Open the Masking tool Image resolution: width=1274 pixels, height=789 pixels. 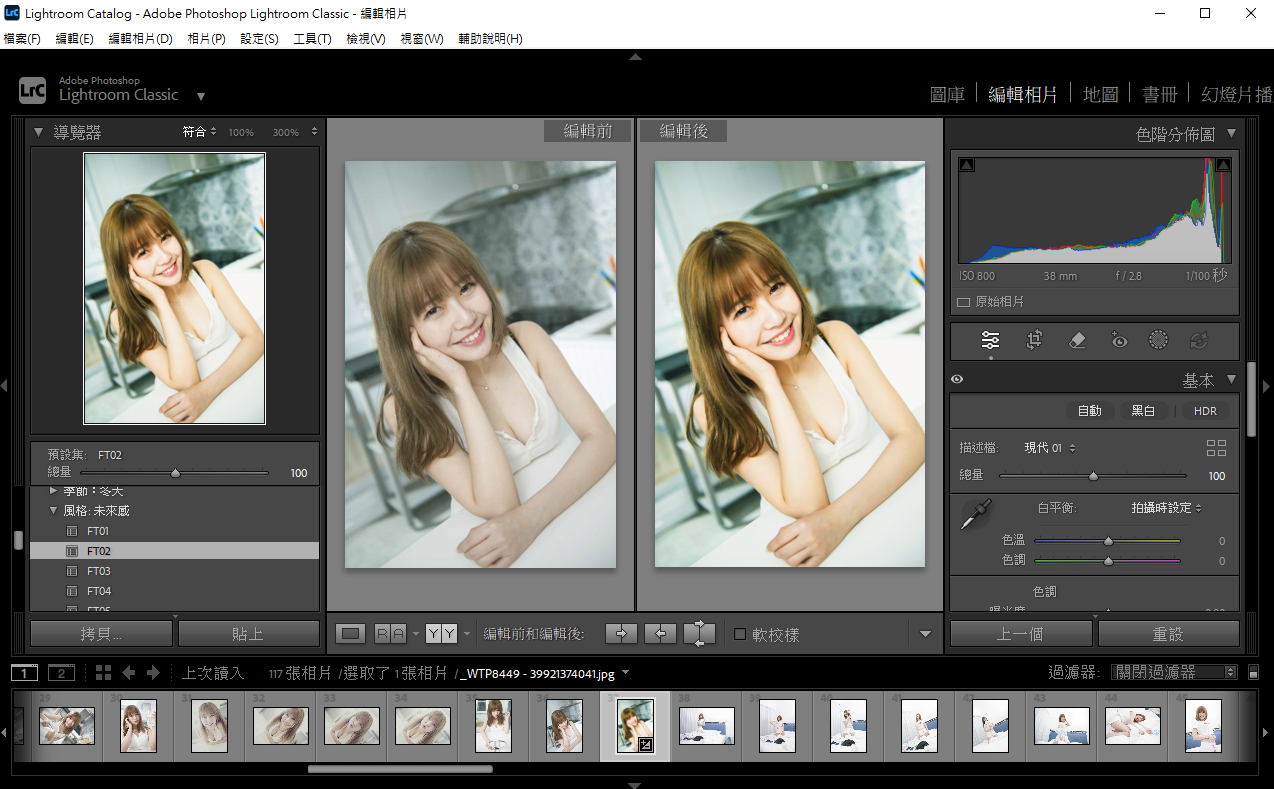pyautogui.click(x=1158, y=340)
